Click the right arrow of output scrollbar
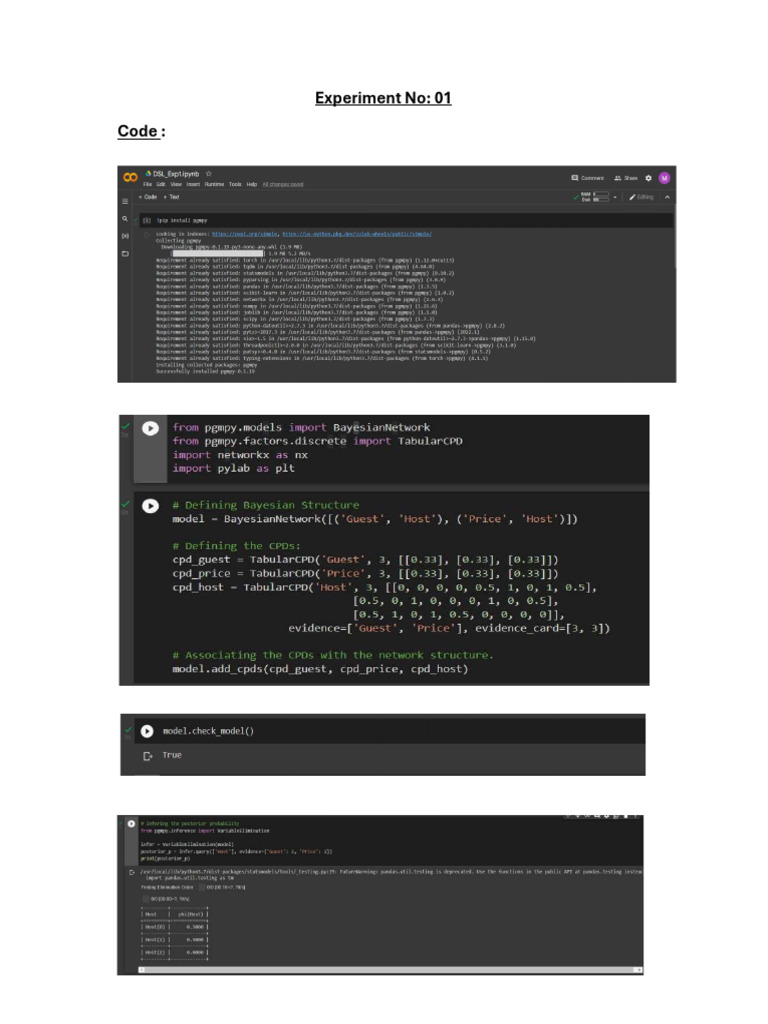 tap(640, 970)
